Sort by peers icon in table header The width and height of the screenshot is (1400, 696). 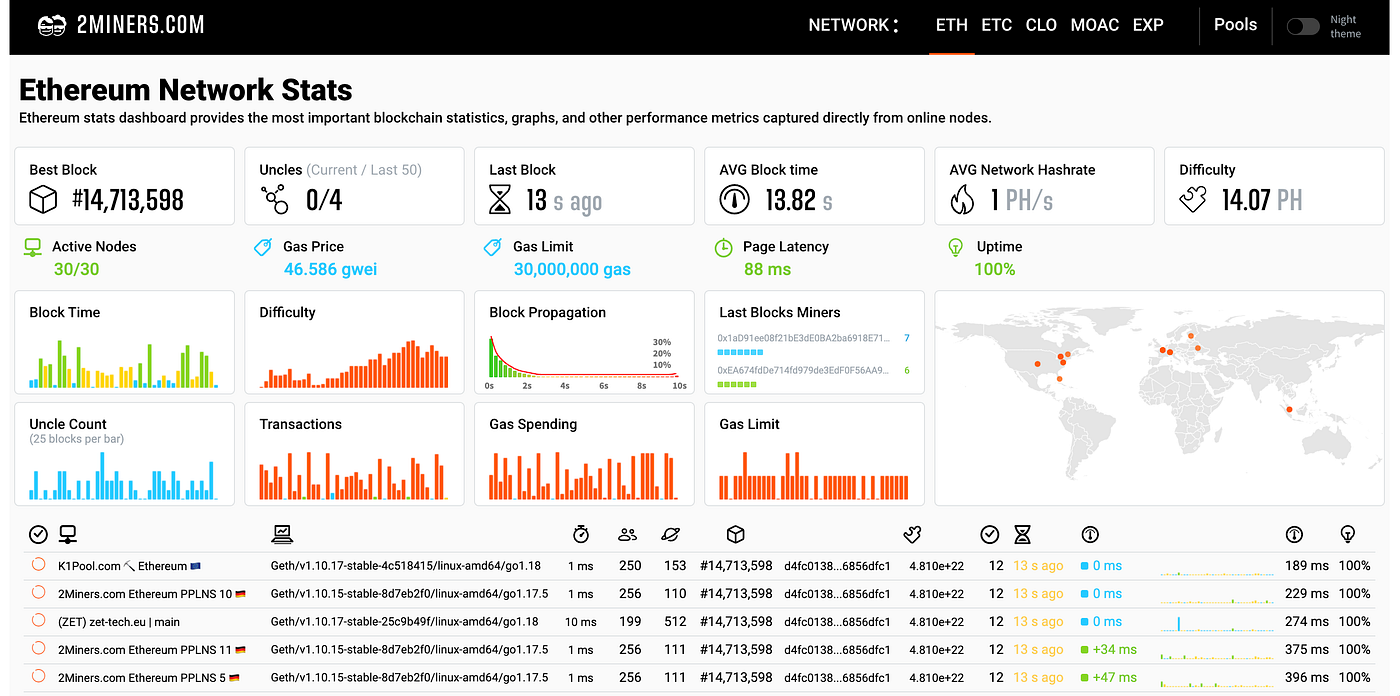pyautogui.click(x=628, y=534)
